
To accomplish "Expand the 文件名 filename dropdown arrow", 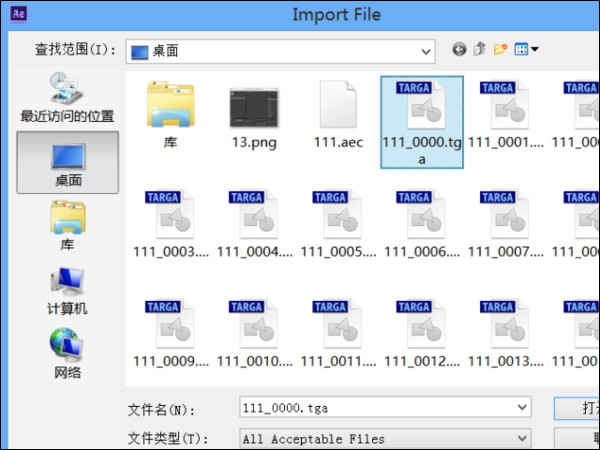I will pos(522,407).
